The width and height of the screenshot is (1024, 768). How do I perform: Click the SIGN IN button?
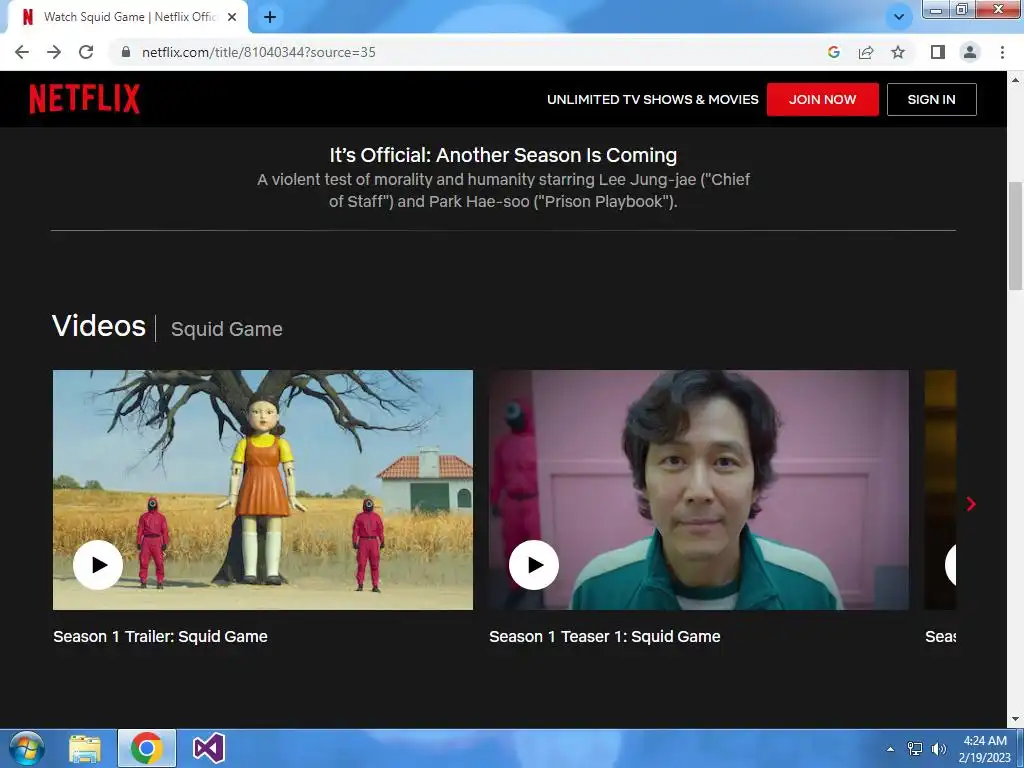[x=931, y=99]
